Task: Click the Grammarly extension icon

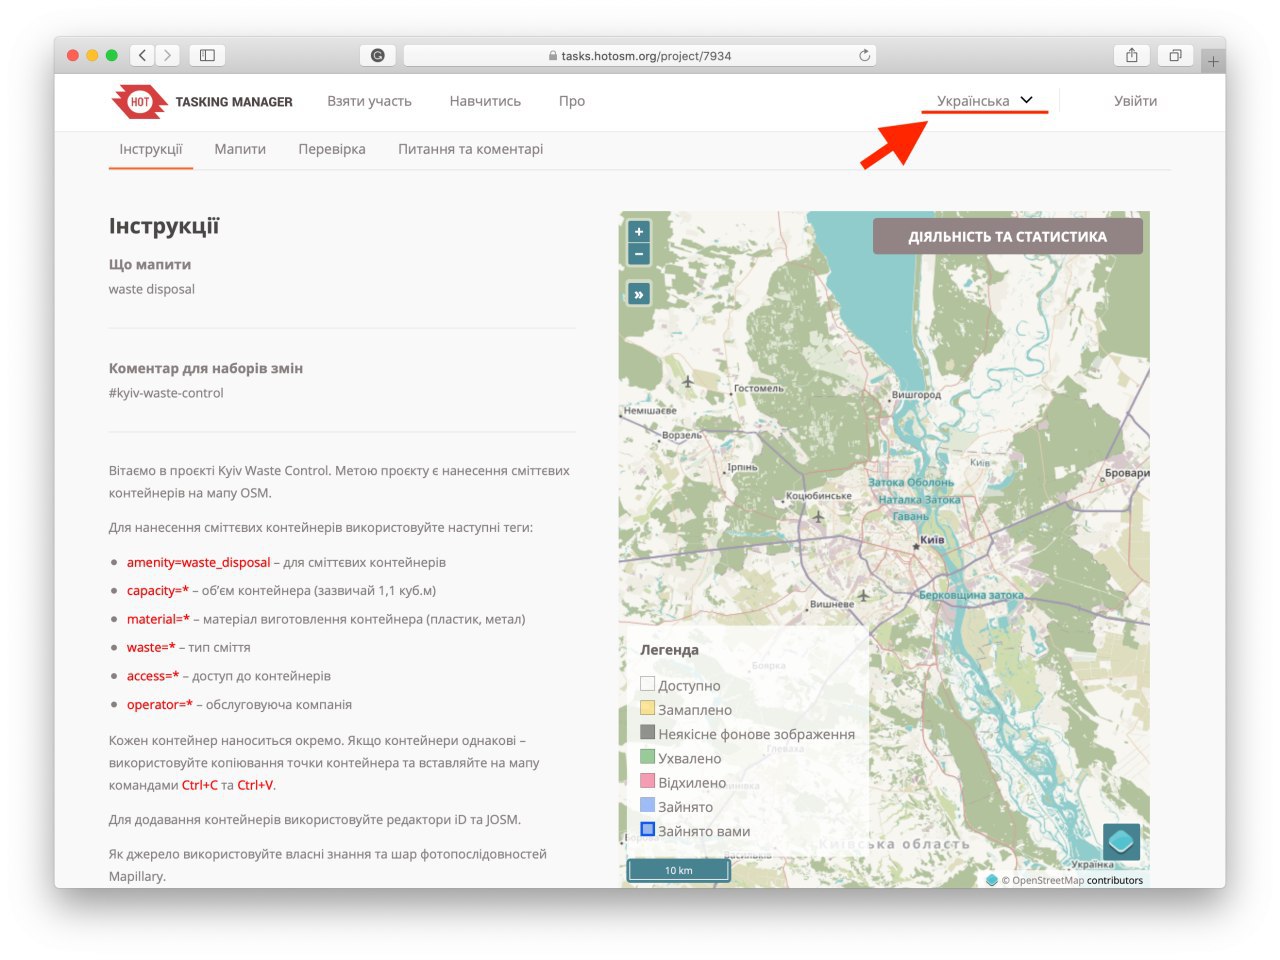Action: 378,55
